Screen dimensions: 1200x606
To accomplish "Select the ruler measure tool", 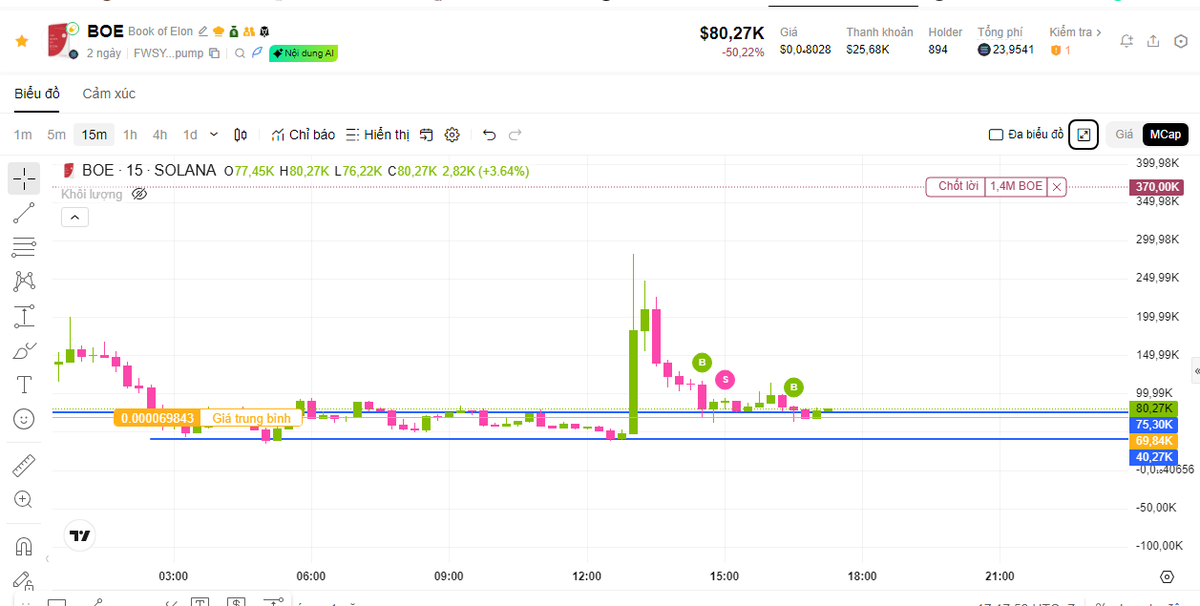I will click(24, 466).
